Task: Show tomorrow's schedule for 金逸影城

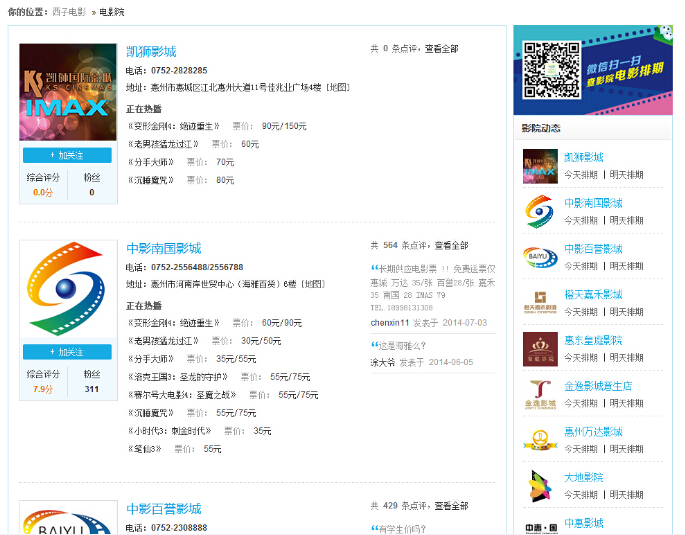Action: click(x=626, y=403)
